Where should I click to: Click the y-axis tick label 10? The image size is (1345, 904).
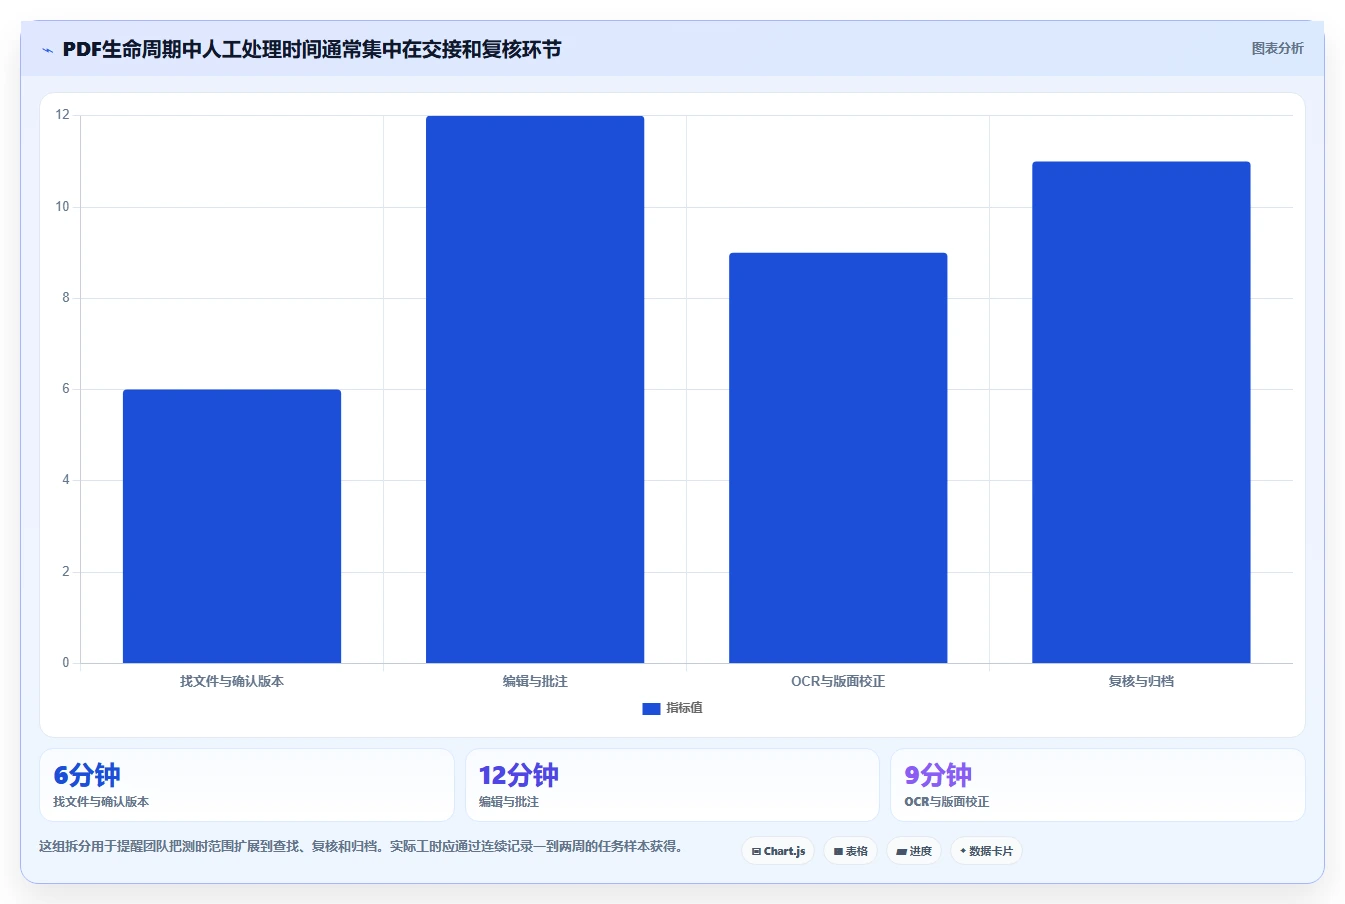point(63,207)
